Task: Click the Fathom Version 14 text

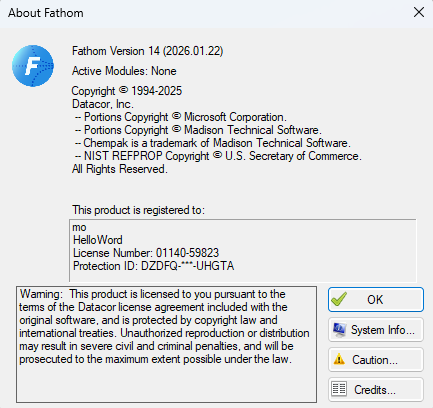Action: point(147,51)
